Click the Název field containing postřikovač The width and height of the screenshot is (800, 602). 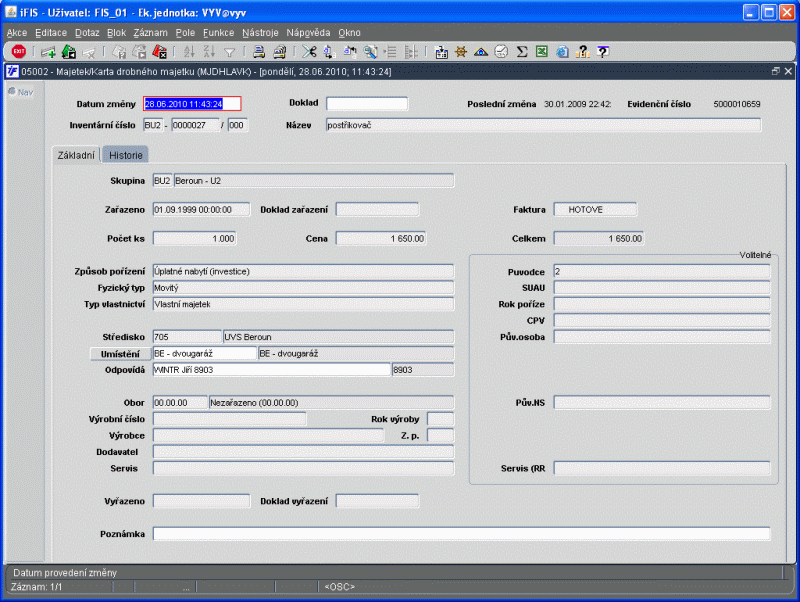click(x=543, y=125)
